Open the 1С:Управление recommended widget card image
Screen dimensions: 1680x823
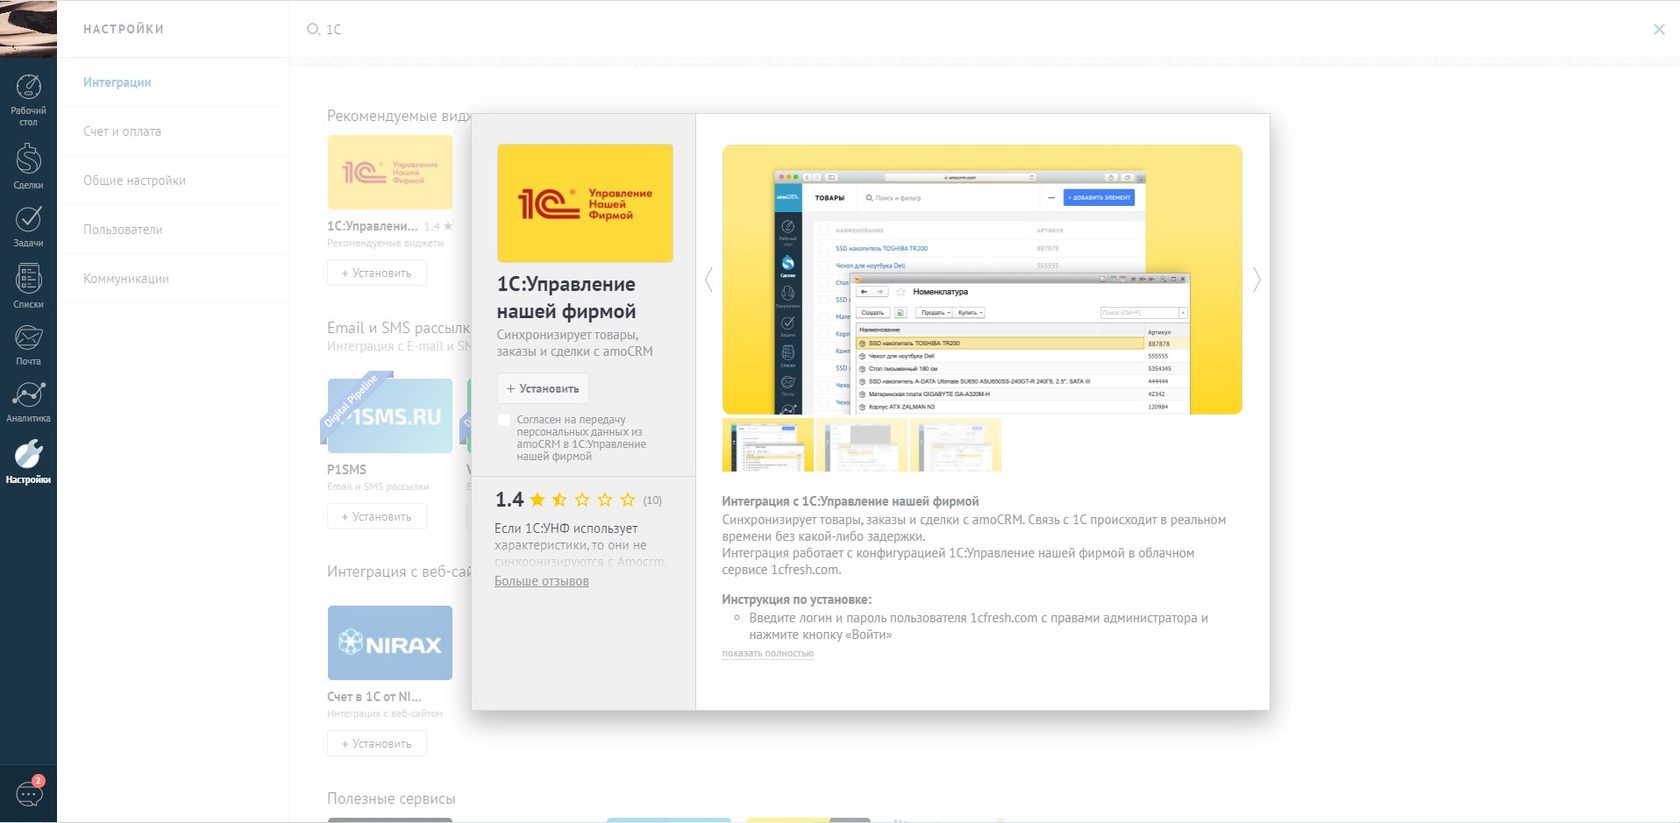[x=390, y=172]
